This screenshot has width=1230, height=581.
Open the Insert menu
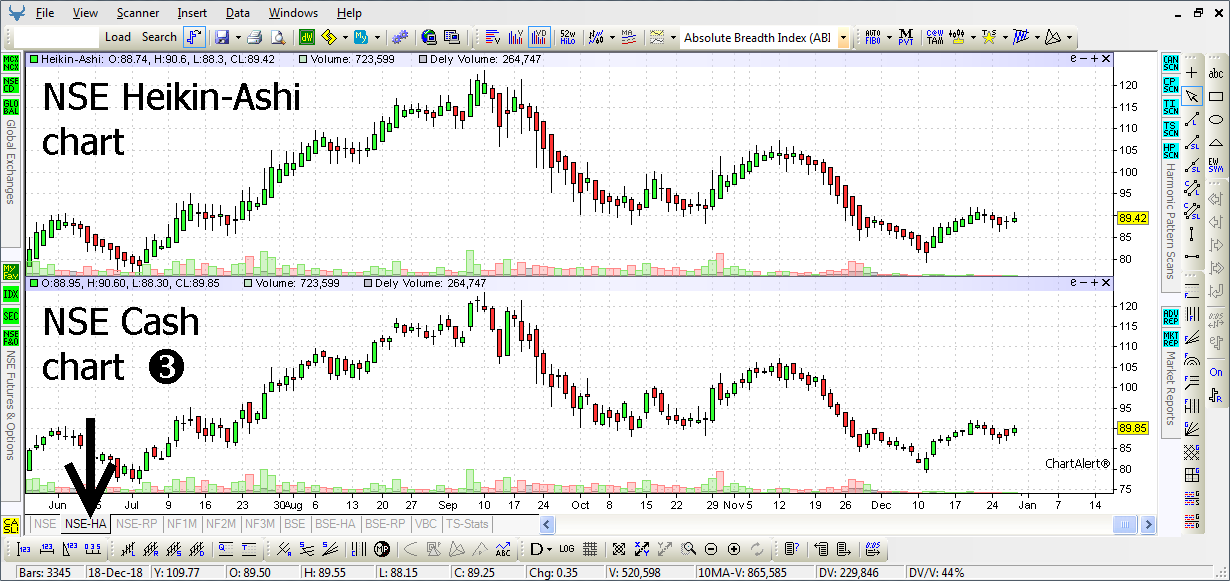point(192,13)
